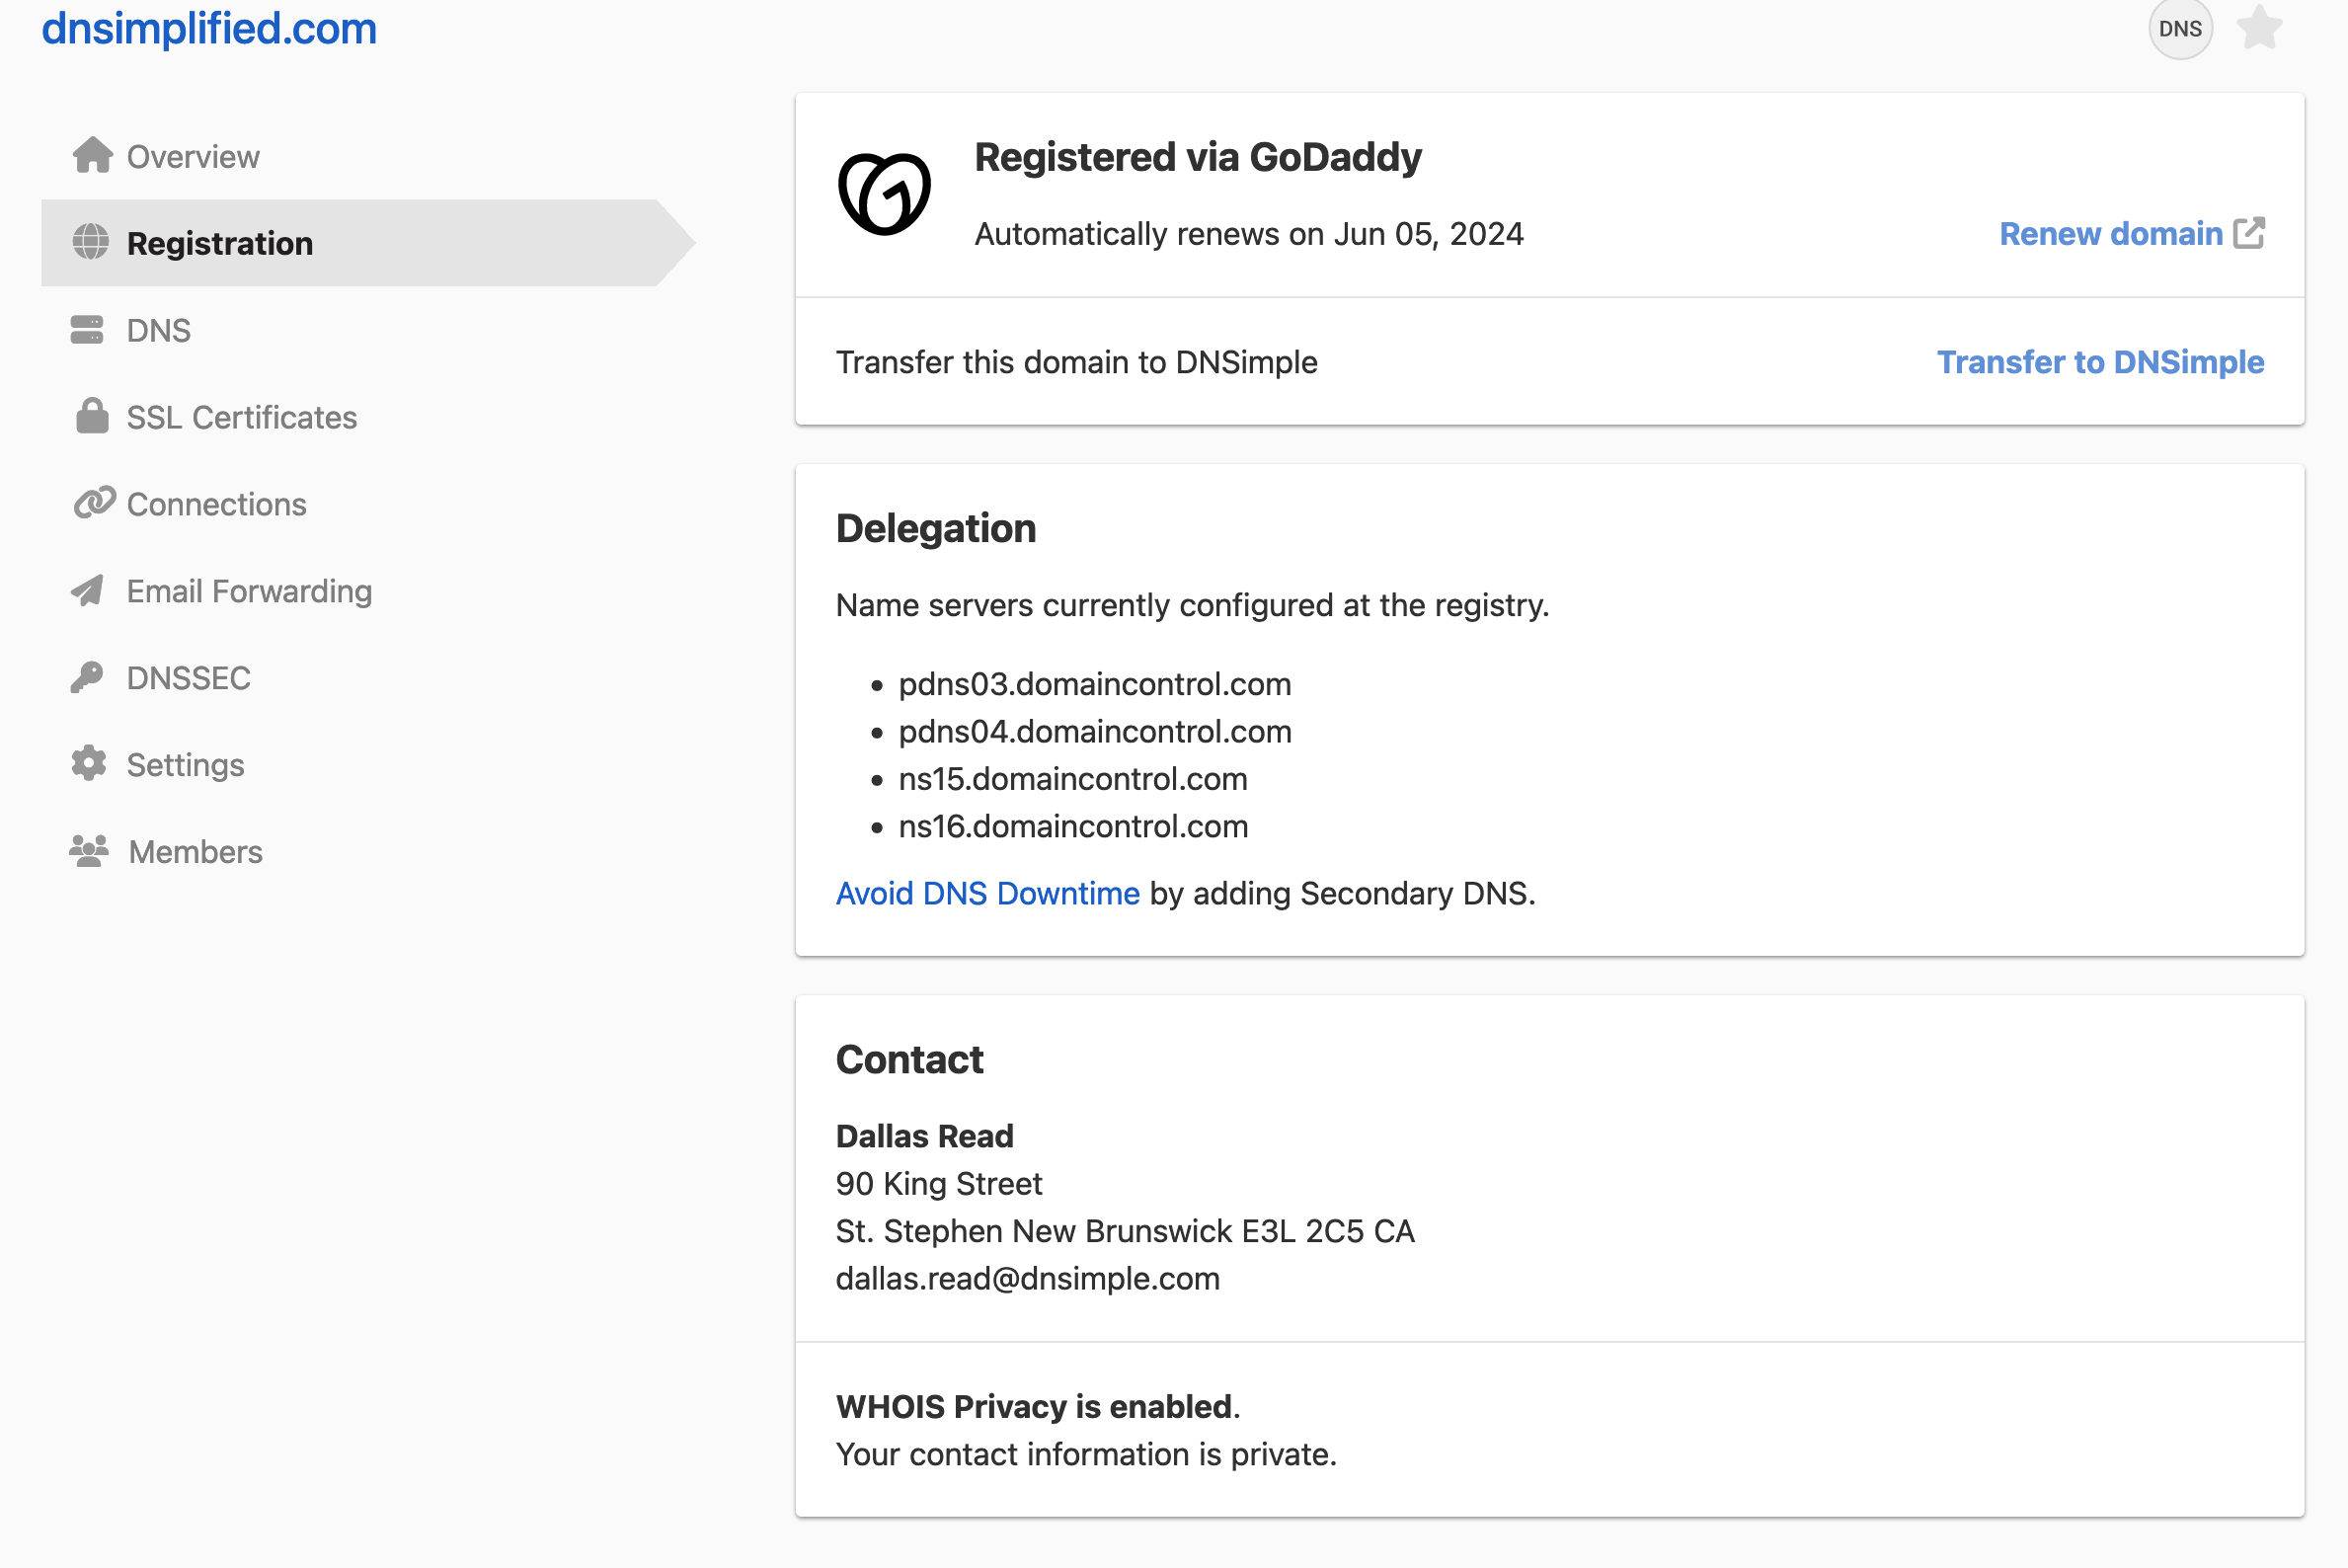Viewport: 2348px width, 1568px height.
Task: Click Transfer to DNSimple button
Action: tap(2099, 362)
